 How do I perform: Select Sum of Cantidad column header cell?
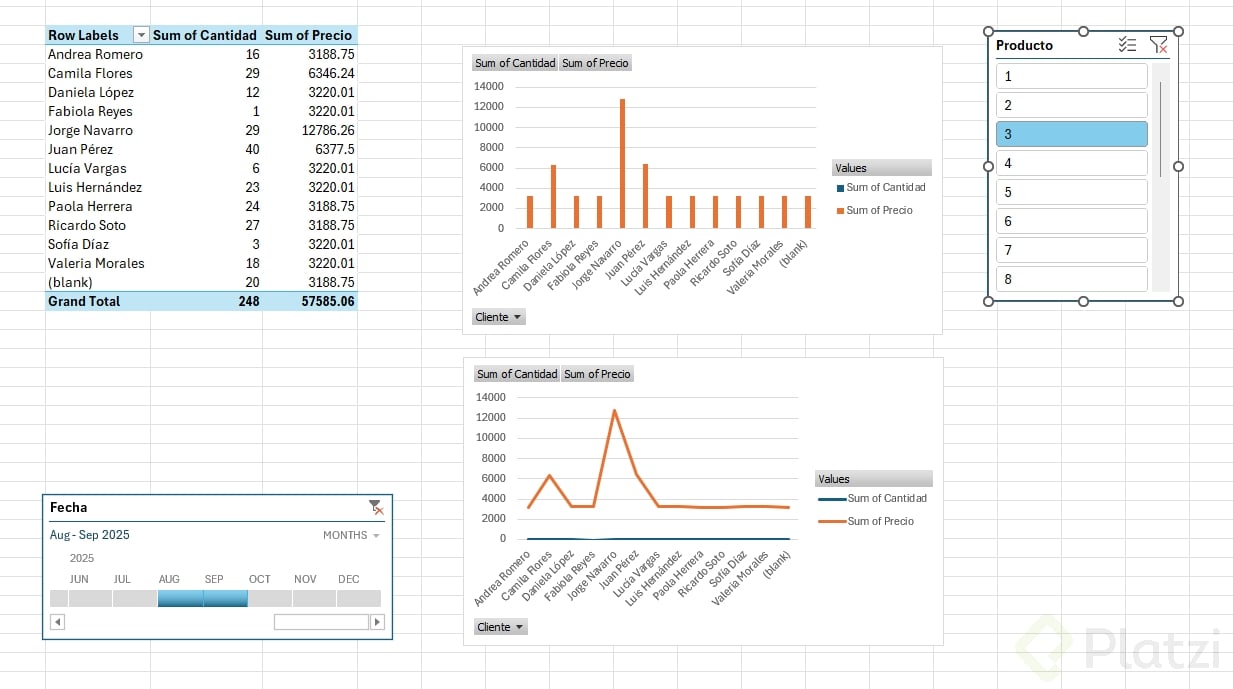coord(204,35)
